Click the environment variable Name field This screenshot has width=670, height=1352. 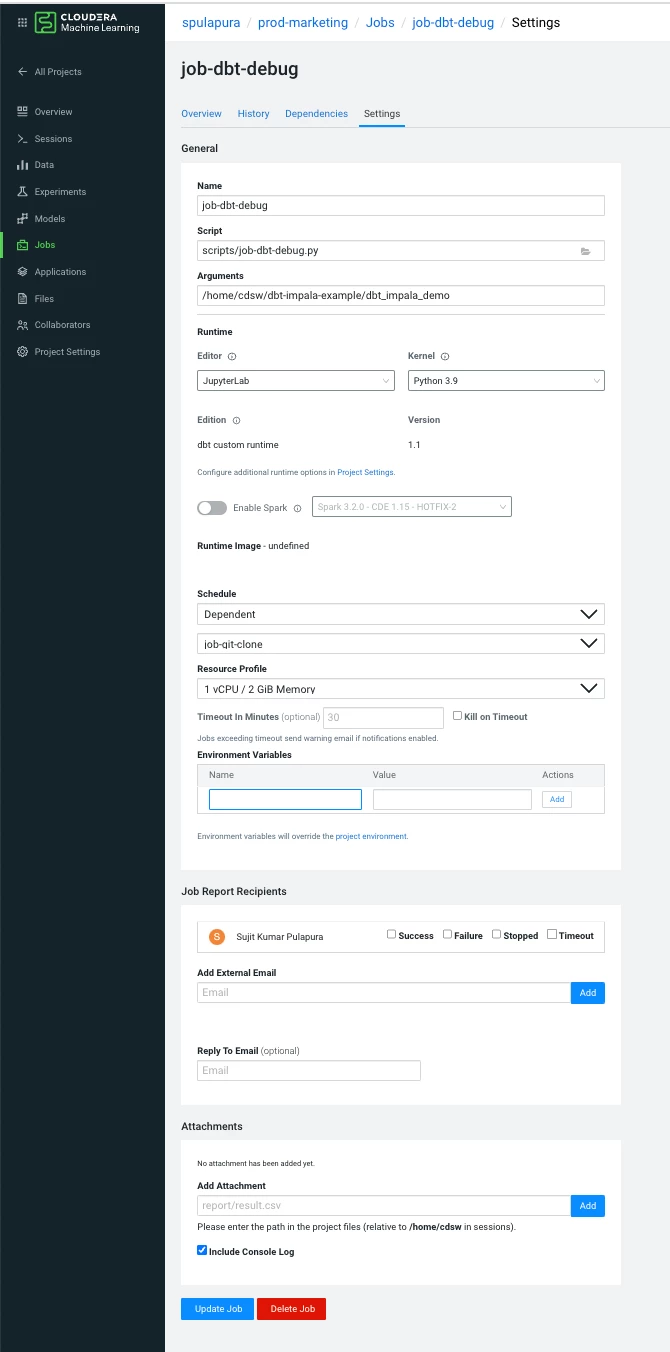click(x=285, y=799)
